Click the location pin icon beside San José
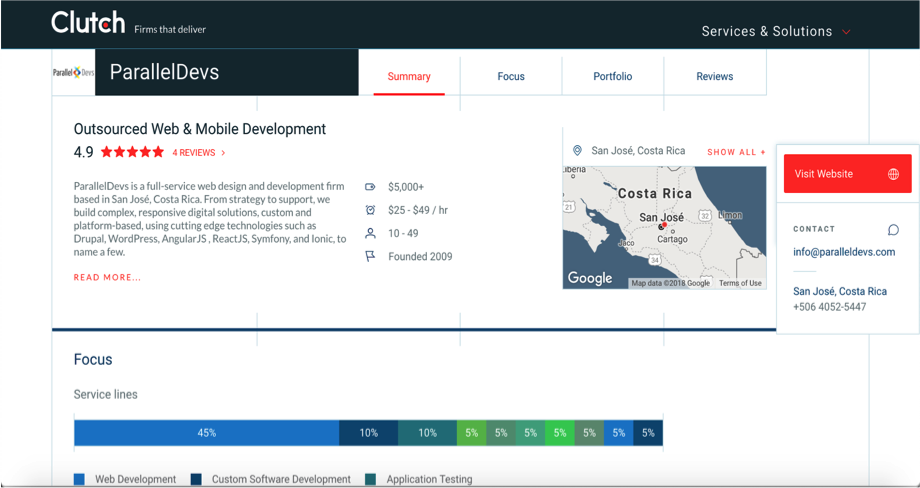 (x=577, y=151)
